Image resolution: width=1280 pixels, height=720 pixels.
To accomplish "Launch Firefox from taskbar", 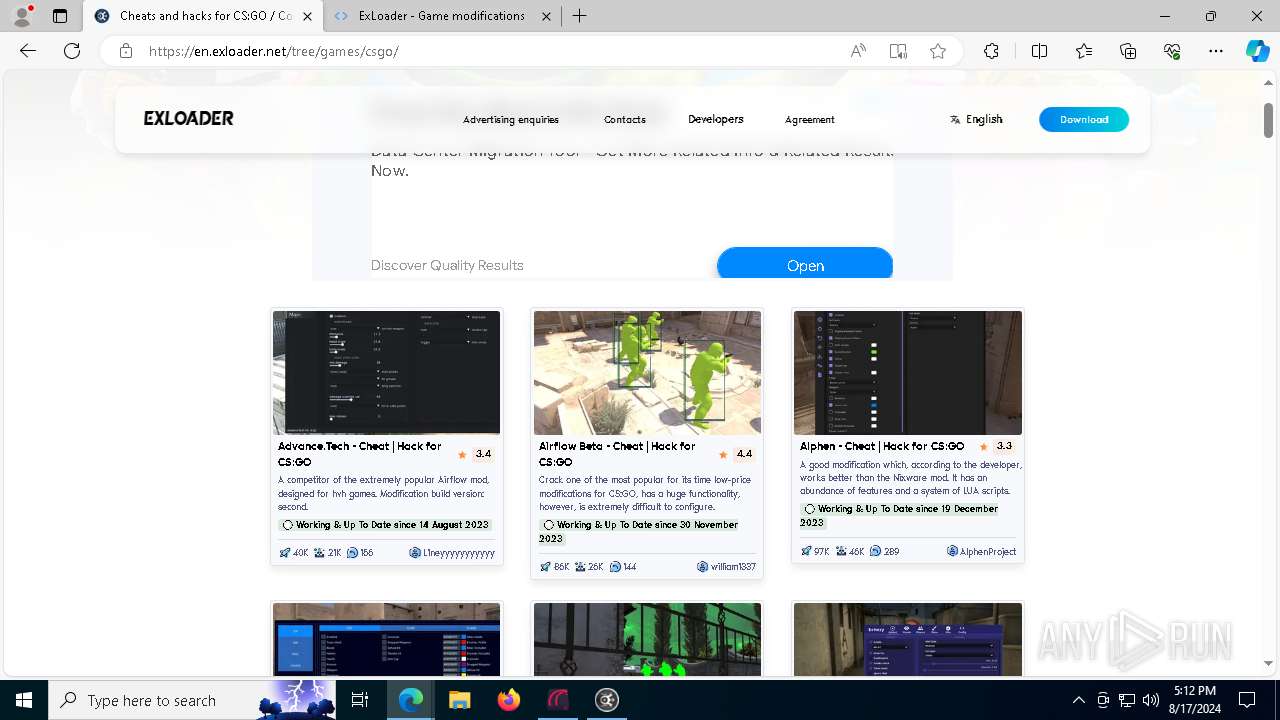I will click(x=509, y=700).
